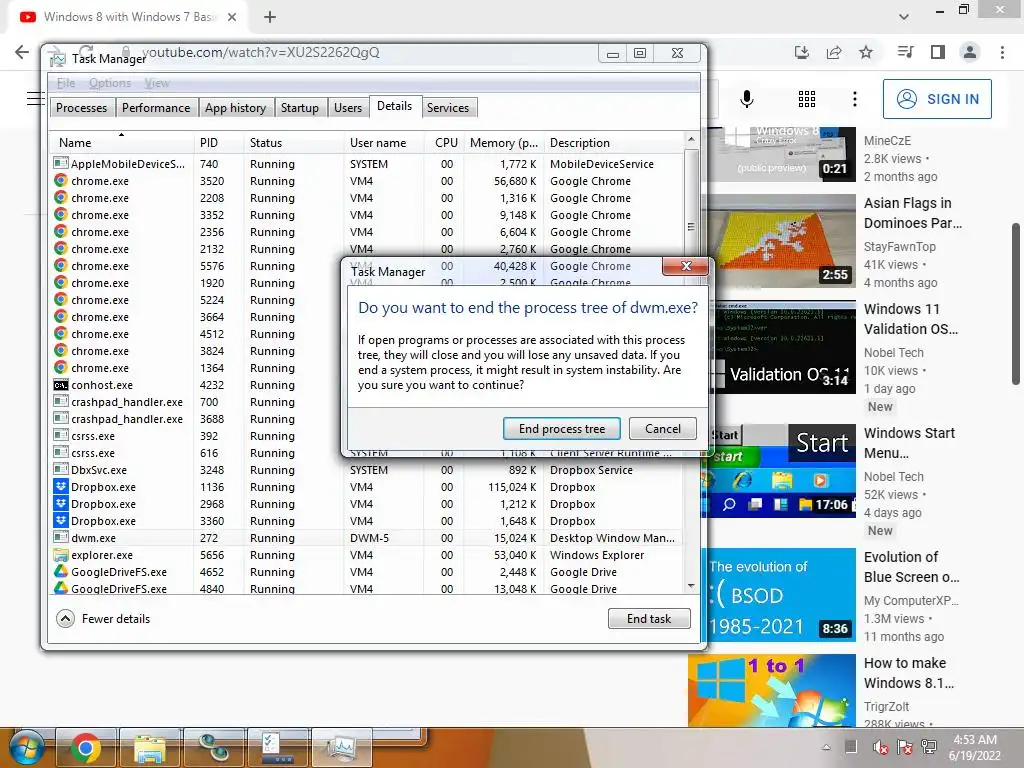Open the tab search dropdown arrow

pyautogui.click(x=904, y=17)
